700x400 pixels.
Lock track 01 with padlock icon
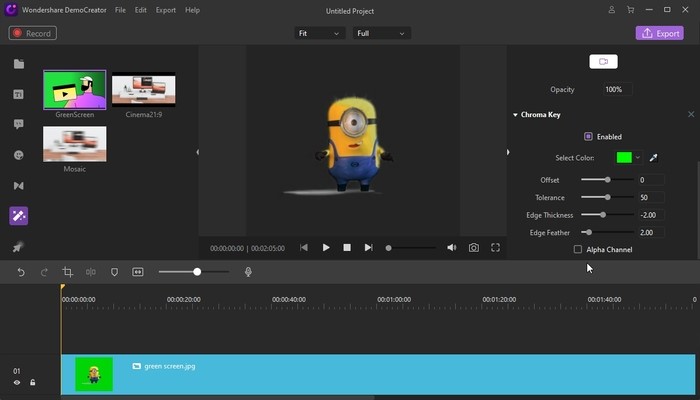[x=33, y=383]
